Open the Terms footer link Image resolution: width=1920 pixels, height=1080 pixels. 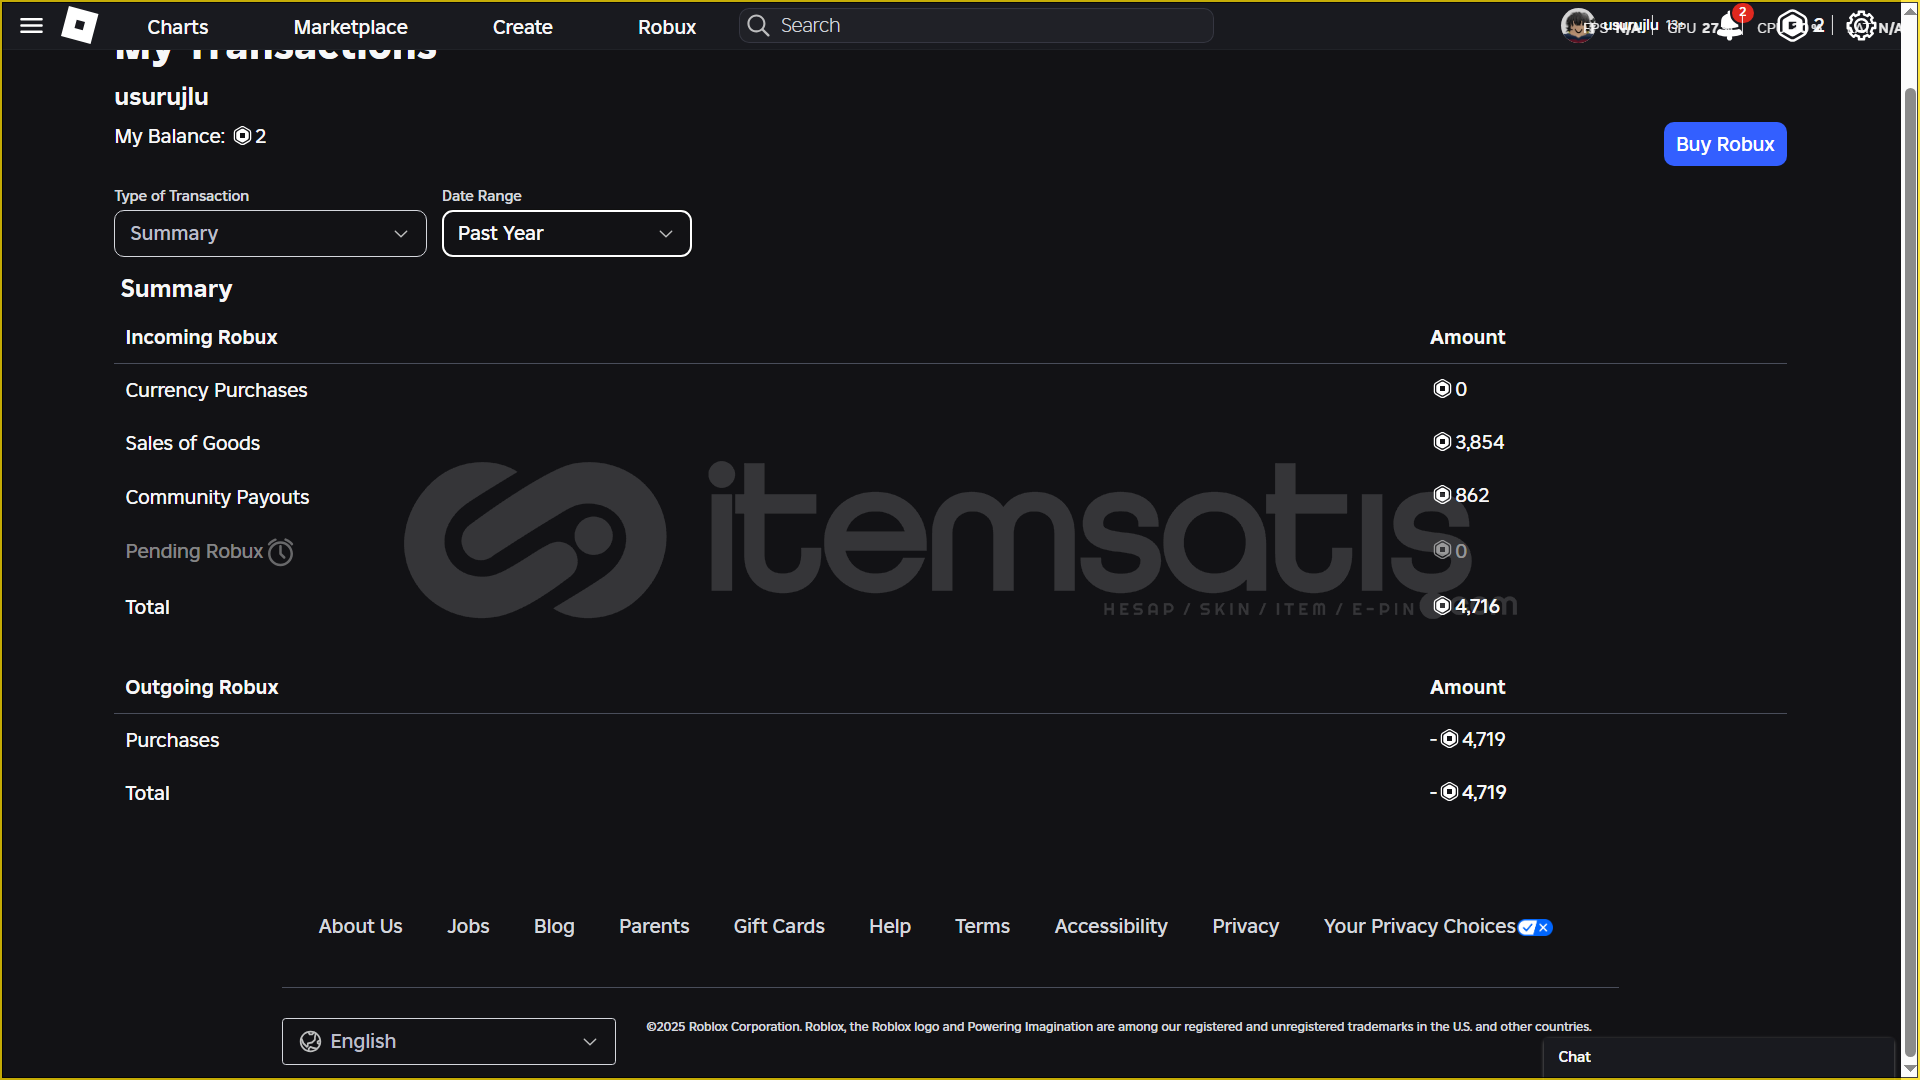(x=982, y=927)
